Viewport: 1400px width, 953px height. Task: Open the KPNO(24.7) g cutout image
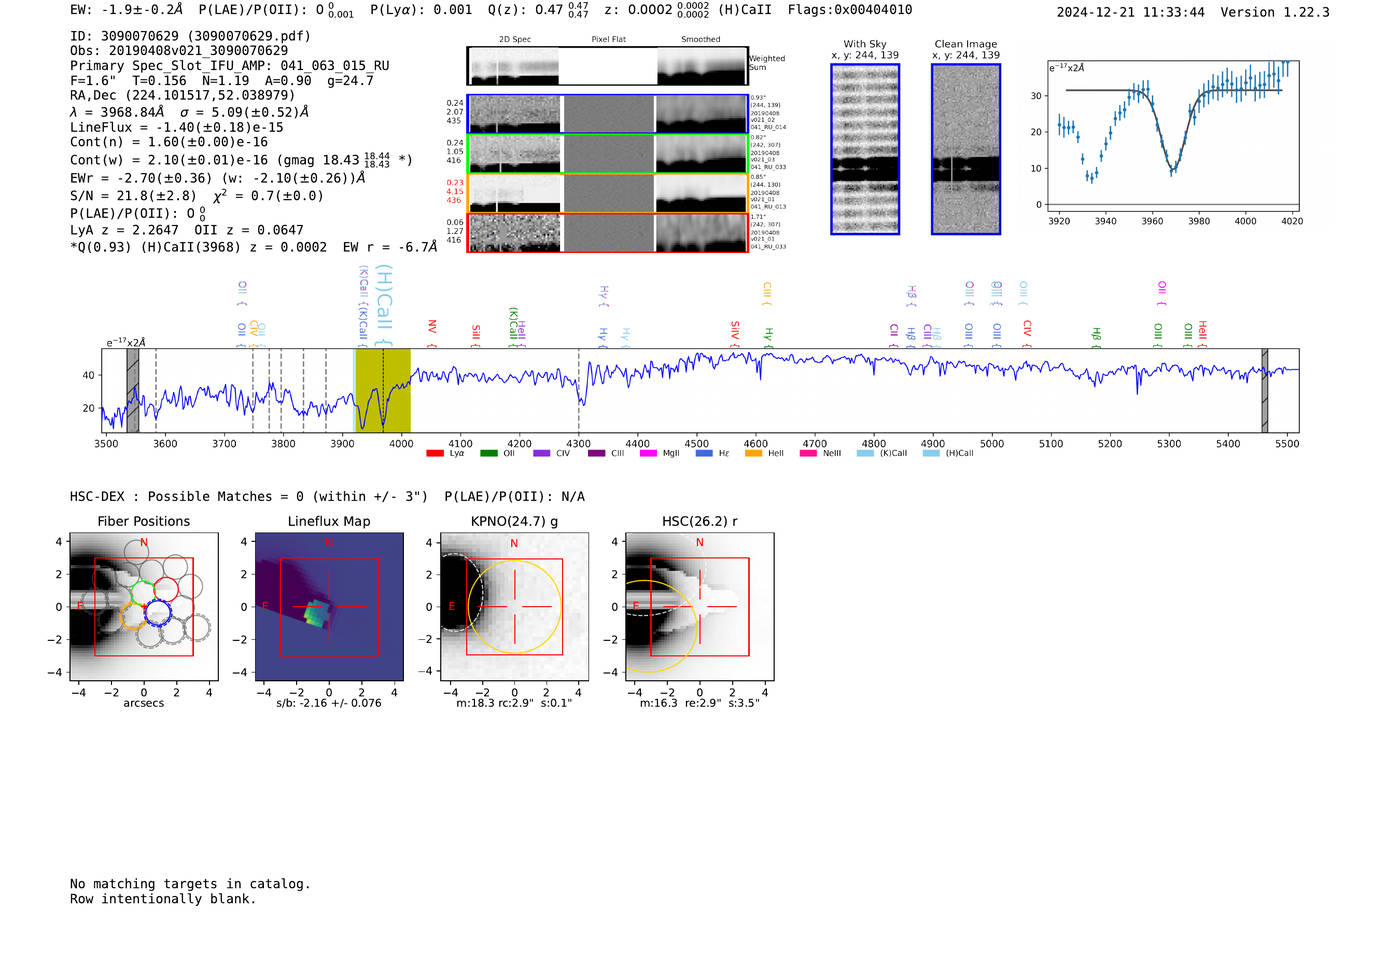[514, 607]
